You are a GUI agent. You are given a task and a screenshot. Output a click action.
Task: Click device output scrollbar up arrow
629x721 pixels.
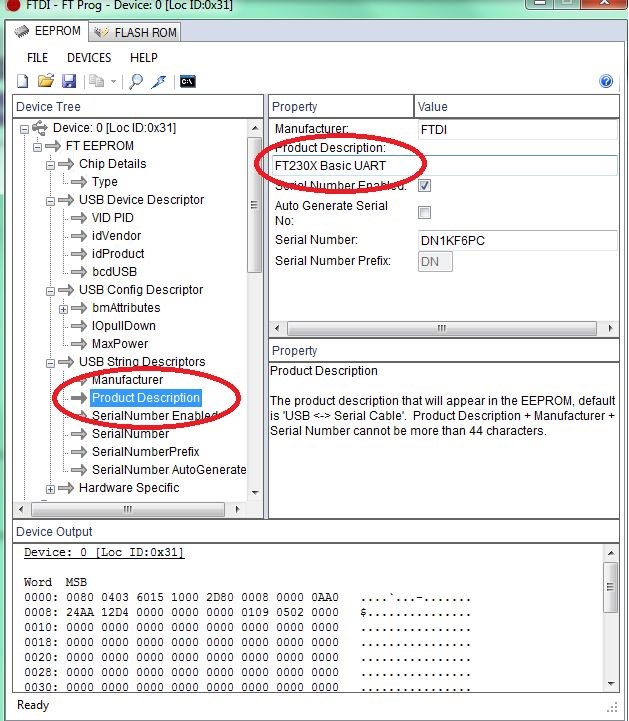(x=611, y=553)
